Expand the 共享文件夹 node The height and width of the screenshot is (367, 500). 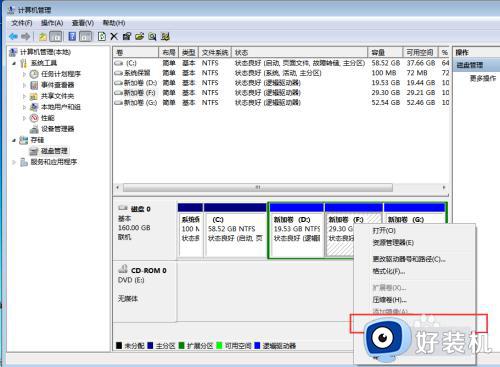(24, 96)
